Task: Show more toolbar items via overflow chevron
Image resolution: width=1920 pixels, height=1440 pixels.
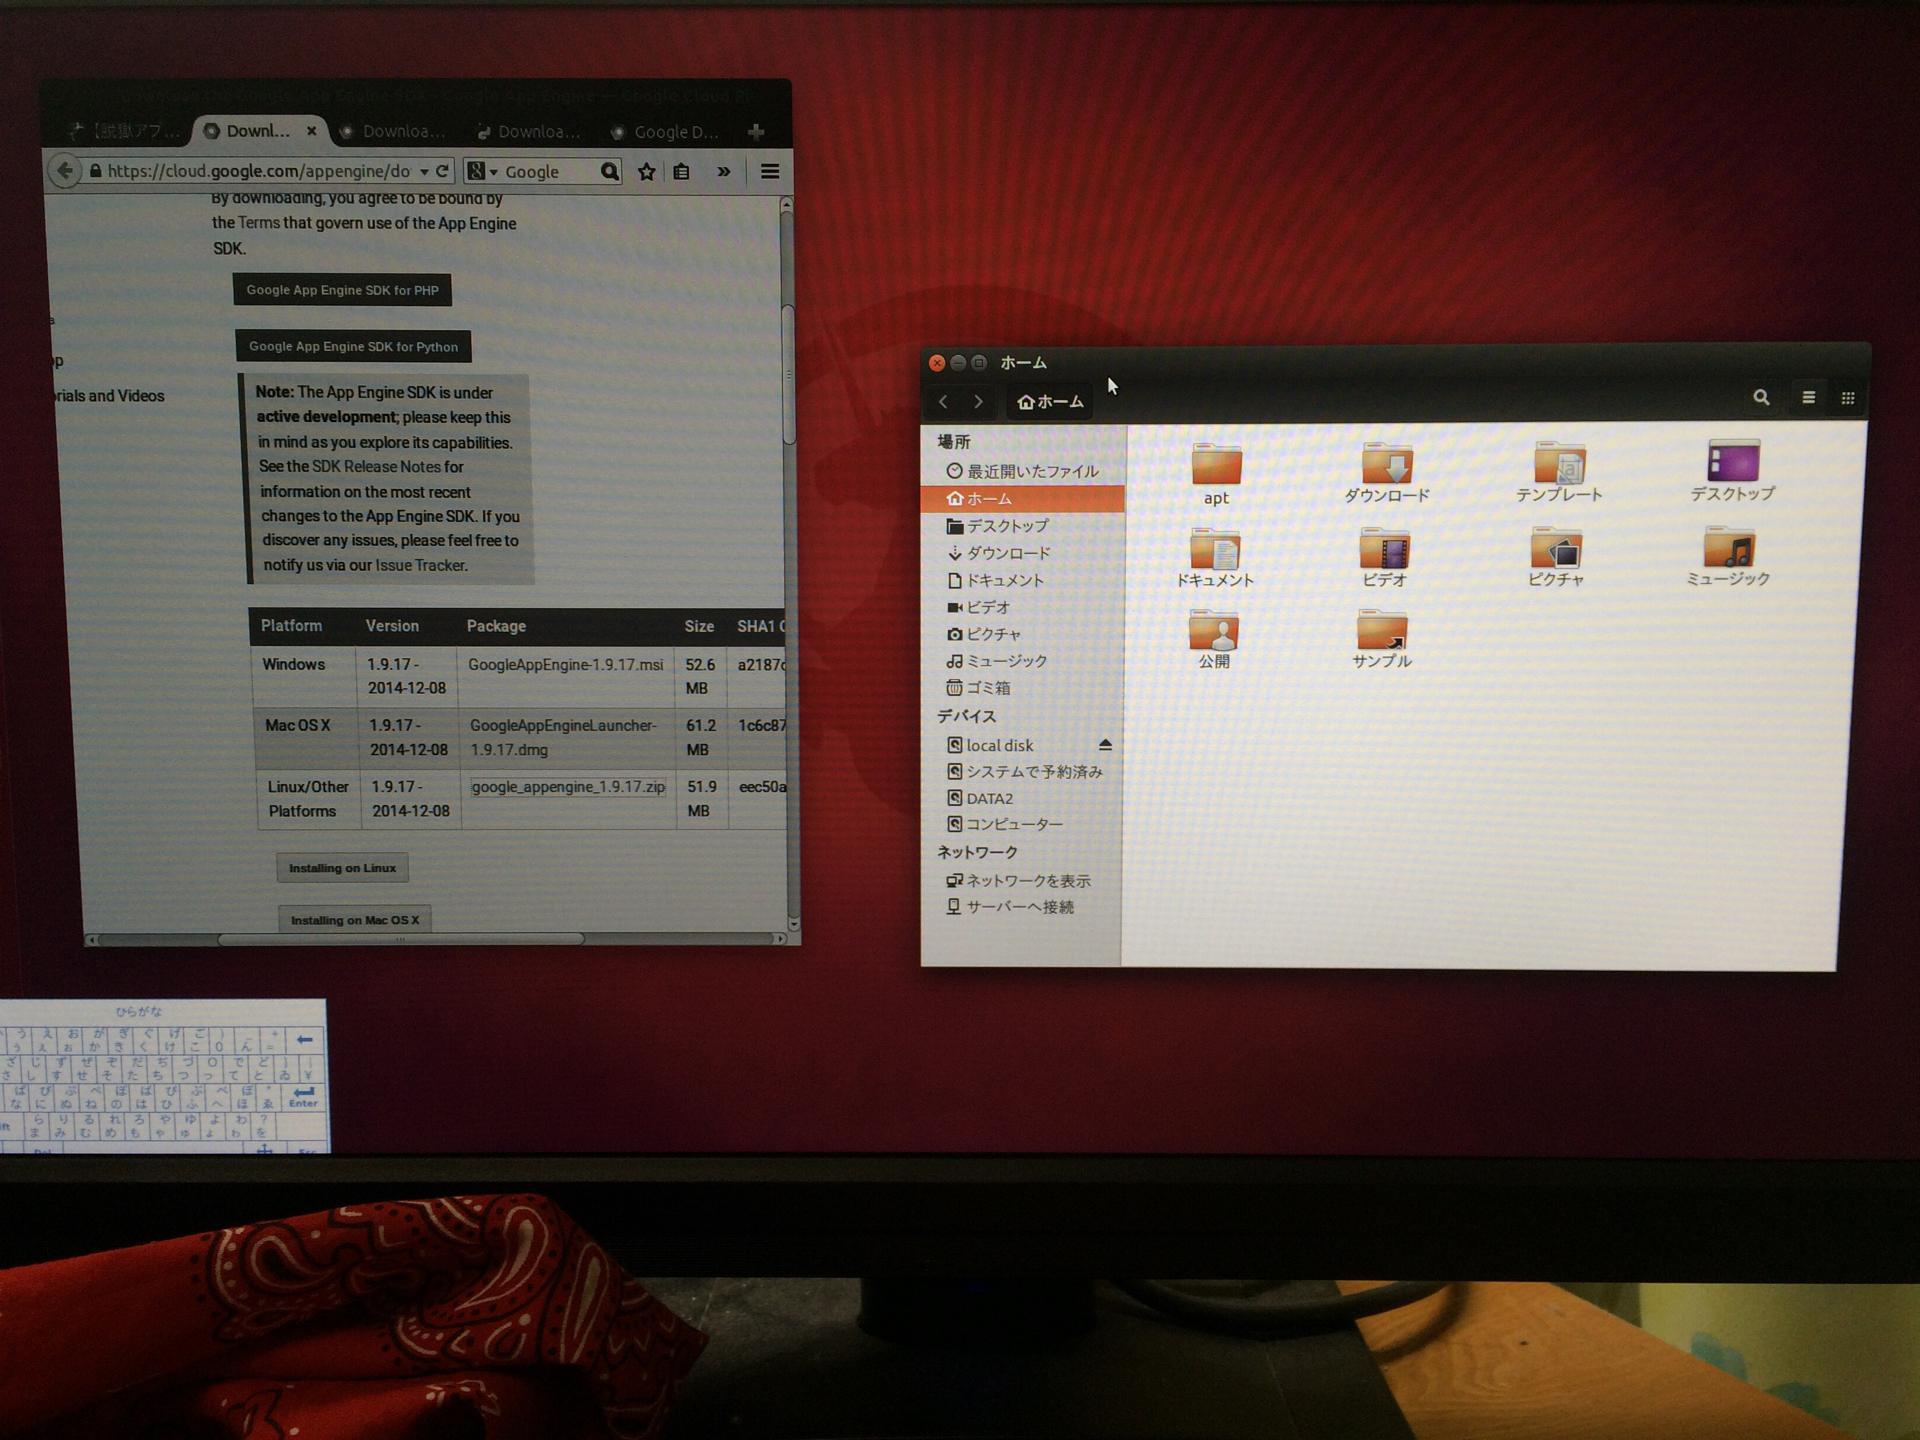Action: click(x=723, y=172)
